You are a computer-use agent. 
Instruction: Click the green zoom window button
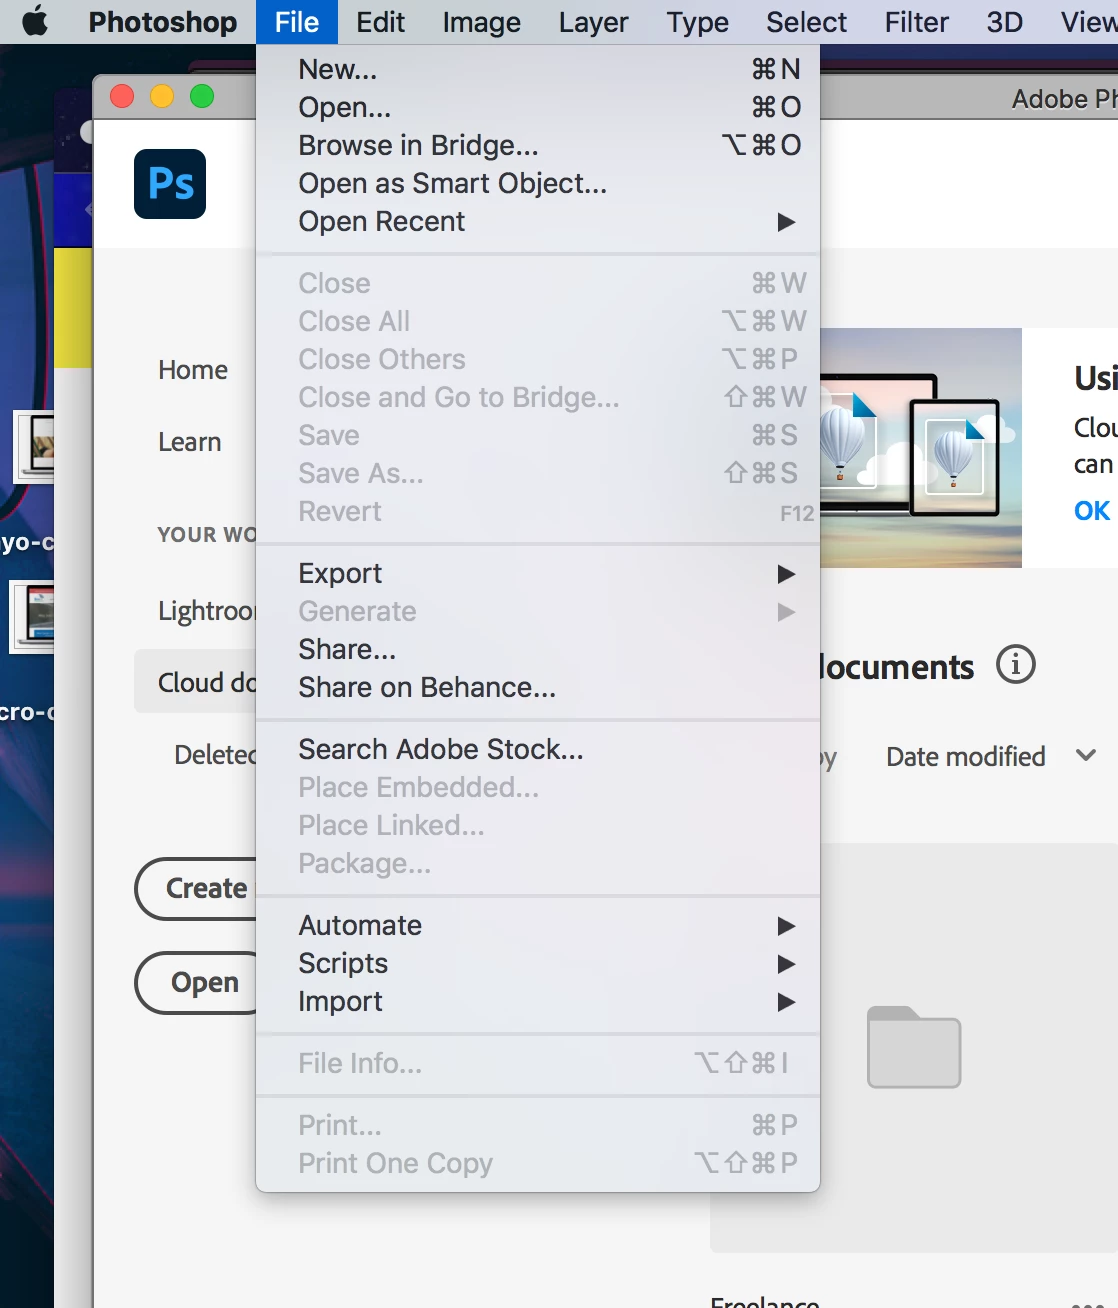tap(202, 96)
